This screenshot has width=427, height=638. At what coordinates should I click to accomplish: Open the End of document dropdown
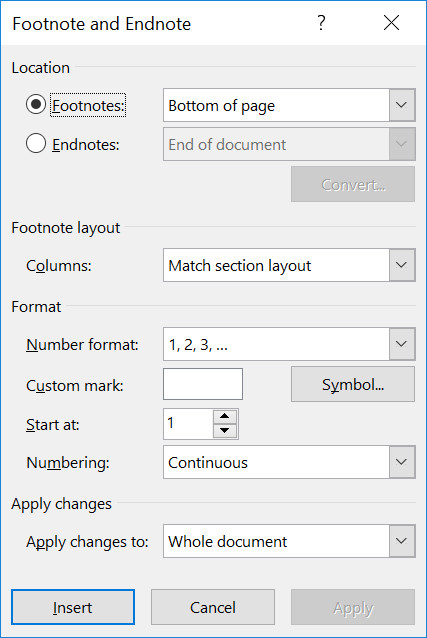pos(289,144)
